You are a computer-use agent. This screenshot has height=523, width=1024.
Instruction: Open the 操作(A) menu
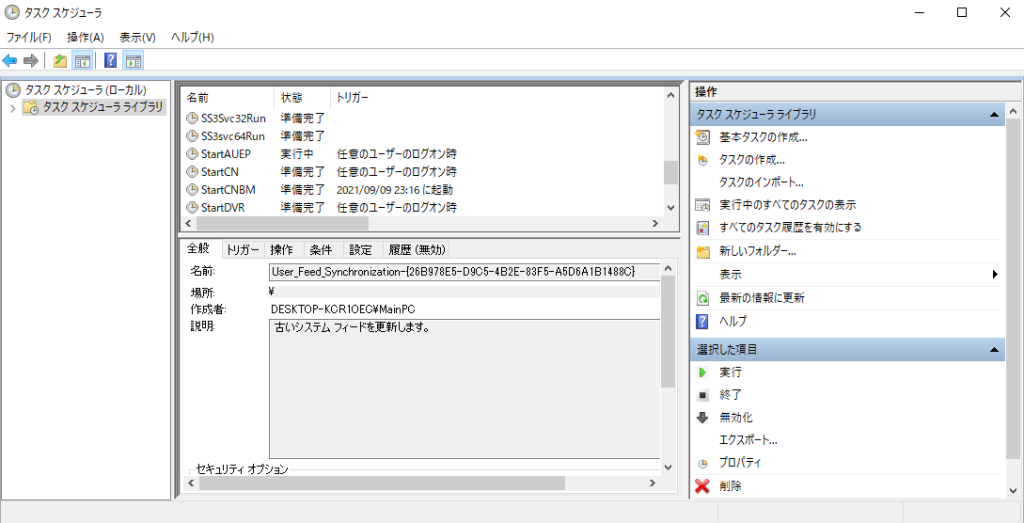pyautogui.click(x=85, y=37)
